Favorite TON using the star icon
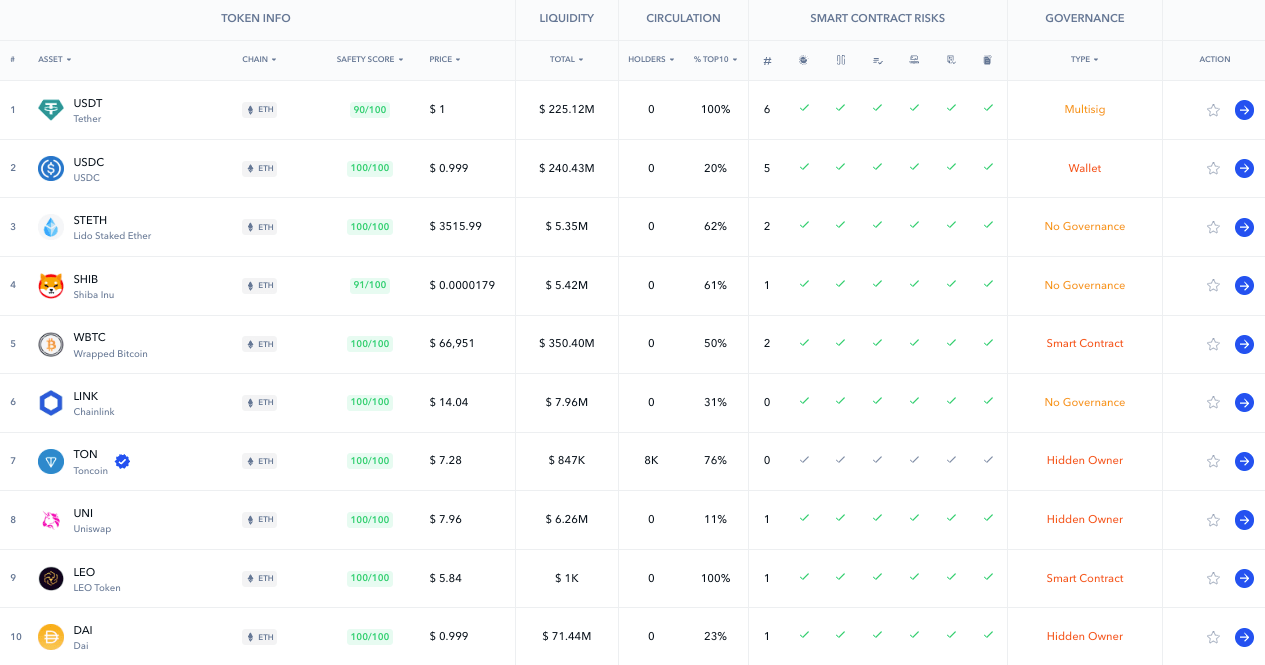Image resolution: width=1265 pixels, height=665 pixels. [1213, 461]
